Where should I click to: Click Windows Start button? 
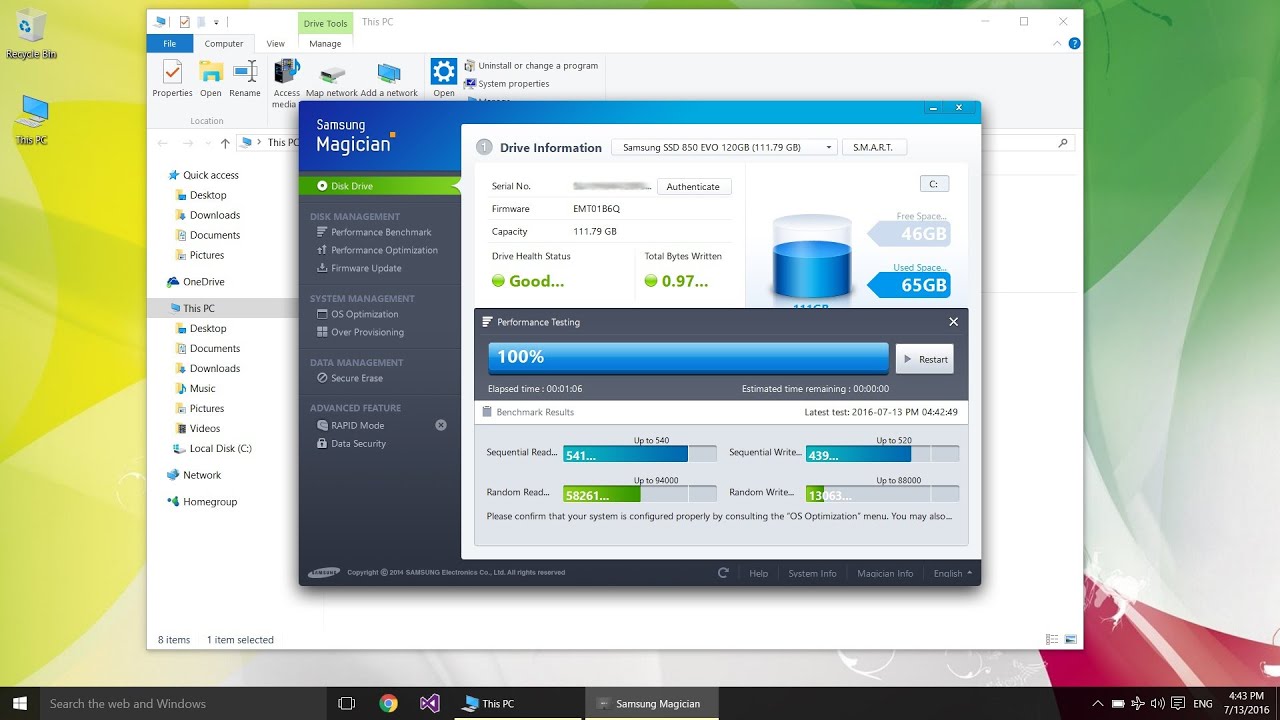19,703
